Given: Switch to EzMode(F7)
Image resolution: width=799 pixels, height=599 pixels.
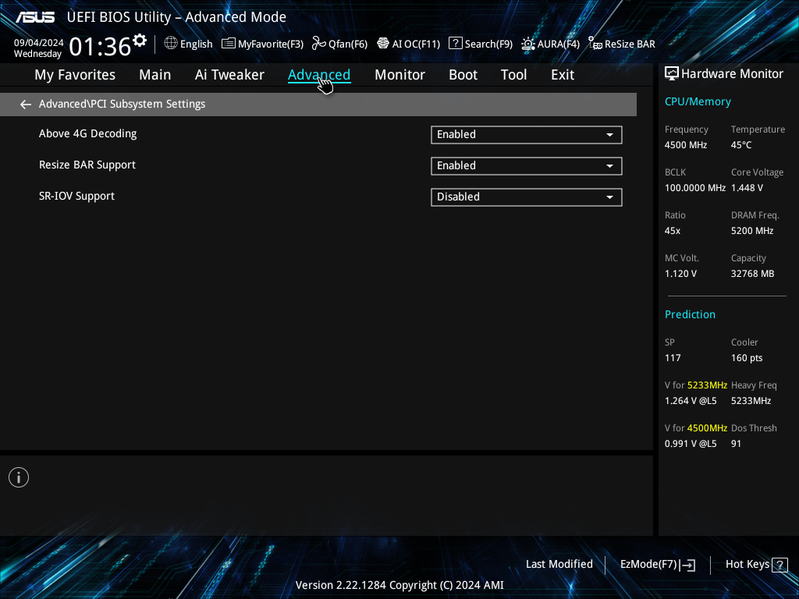Looking at the screenshot, I should coord(657,564).
